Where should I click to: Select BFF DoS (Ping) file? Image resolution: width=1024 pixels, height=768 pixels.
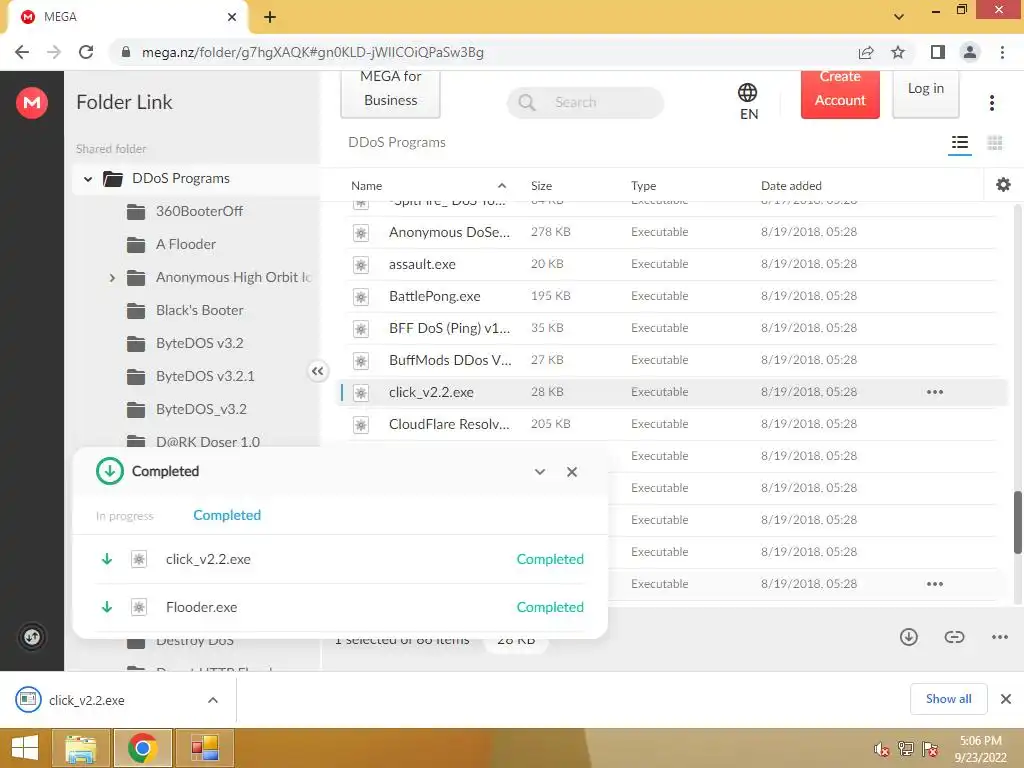tap(671, 328)
